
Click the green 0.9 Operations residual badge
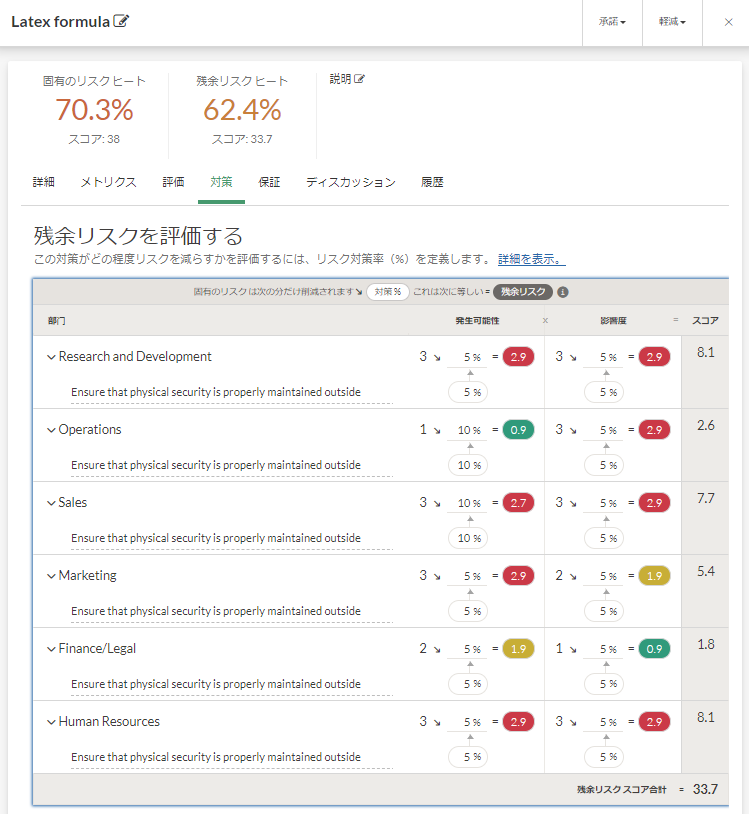[518, 430]
